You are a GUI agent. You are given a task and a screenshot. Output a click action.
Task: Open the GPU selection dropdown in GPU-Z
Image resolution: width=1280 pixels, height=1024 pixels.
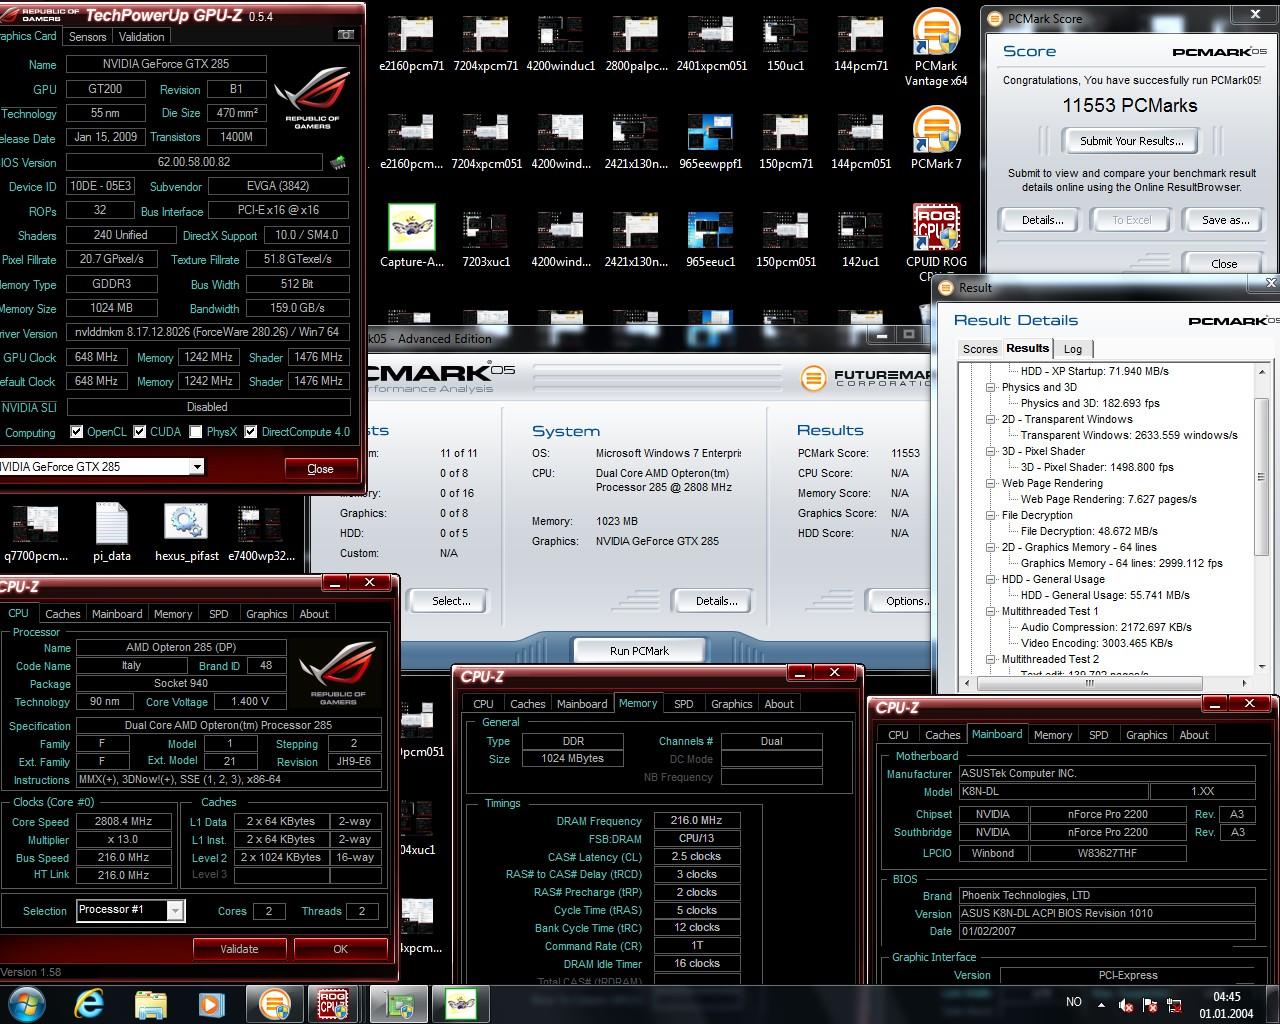(x=197, y=467)
